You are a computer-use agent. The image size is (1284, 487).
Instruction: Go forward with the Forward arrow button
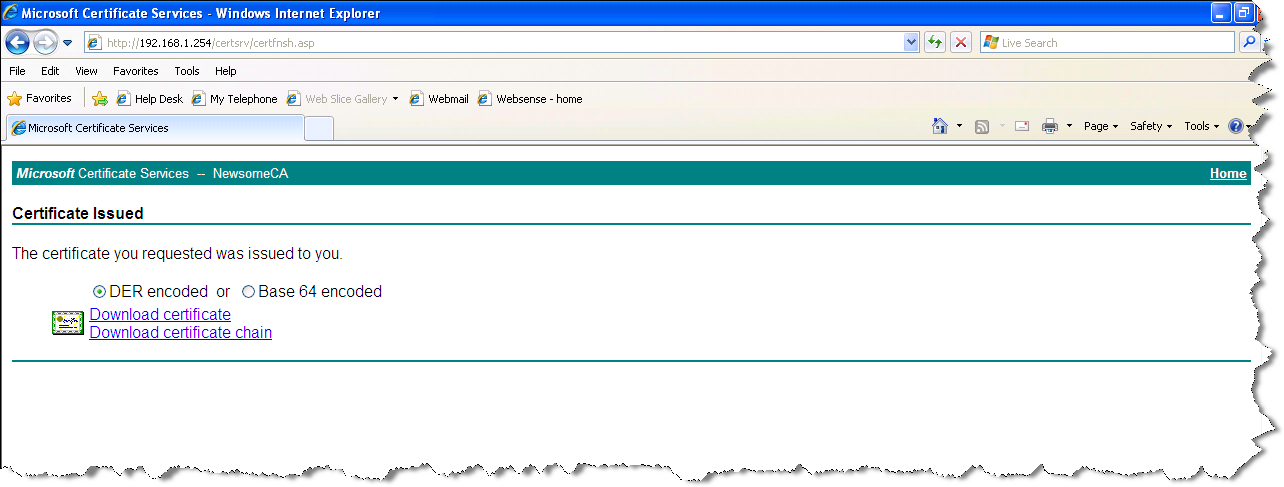(45, 43)
